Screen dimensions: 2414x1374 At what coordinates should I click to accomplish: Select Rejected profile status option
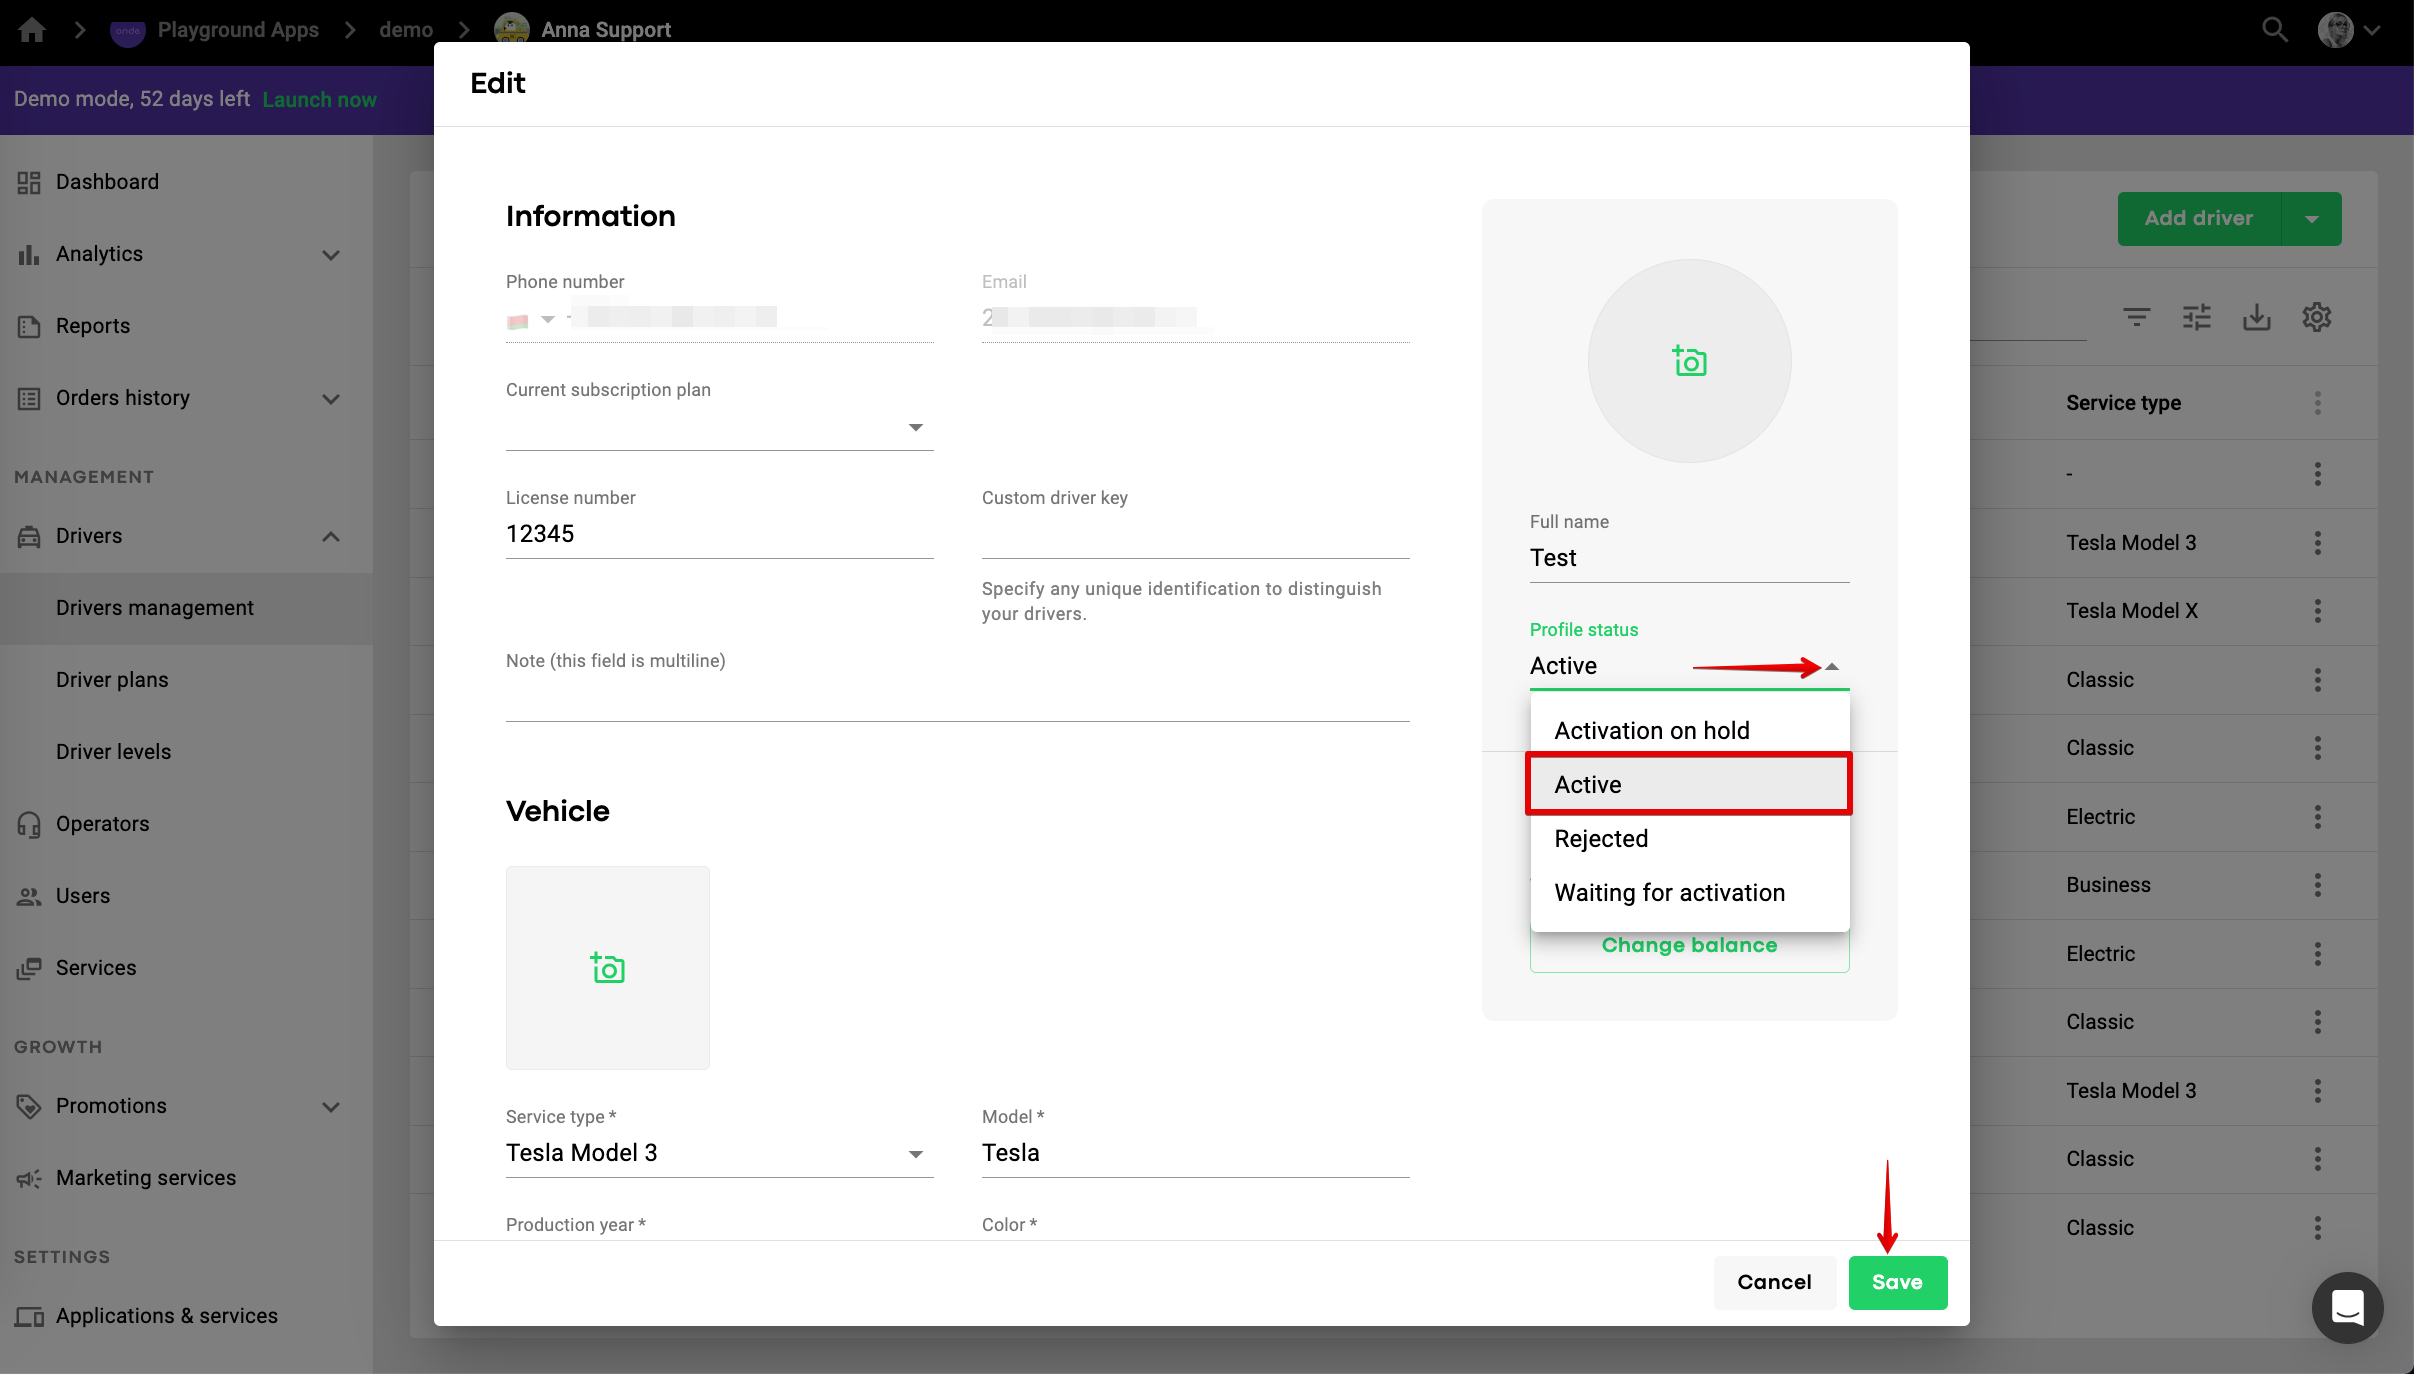click(1601, 839)
